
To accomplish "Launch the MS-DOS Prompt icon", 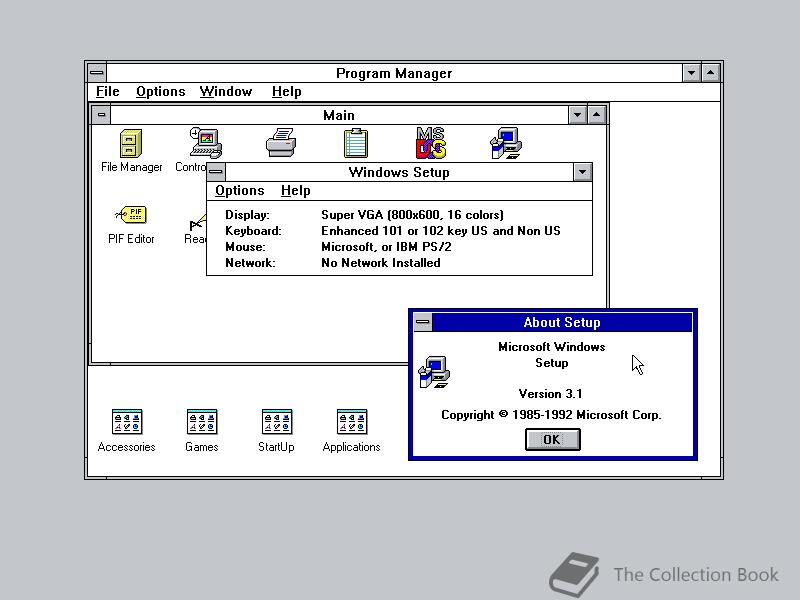I will (431, 143).
